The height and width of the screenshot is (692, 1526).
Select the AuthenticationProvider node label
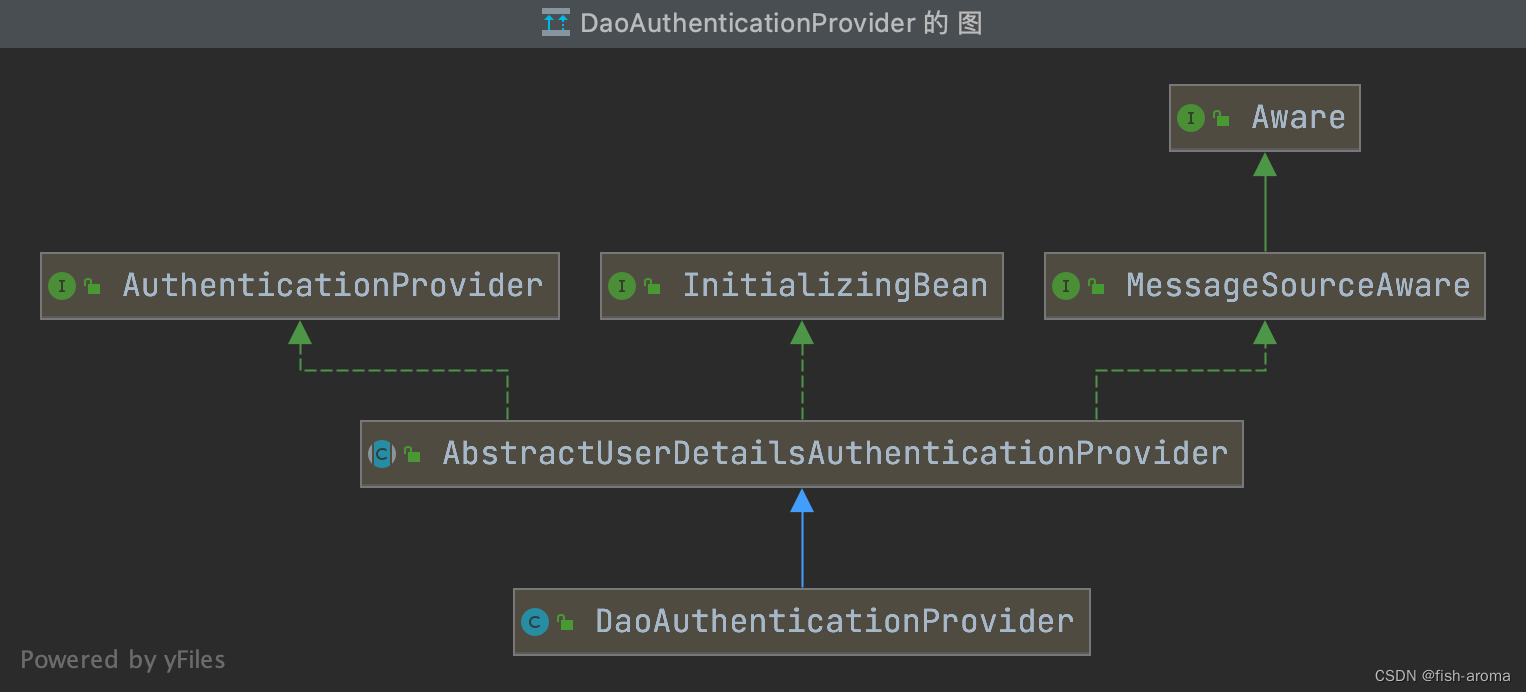(333, 286)
